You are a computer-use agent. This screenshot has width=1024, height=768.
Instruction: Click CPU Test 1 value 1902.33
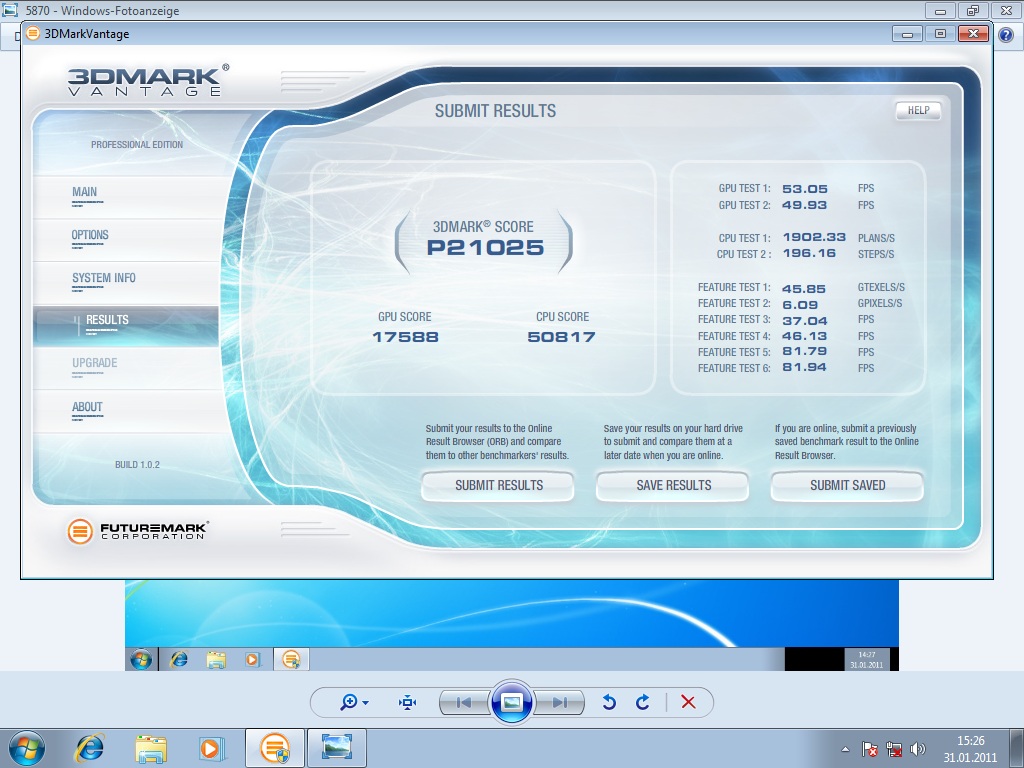[814, 237]
